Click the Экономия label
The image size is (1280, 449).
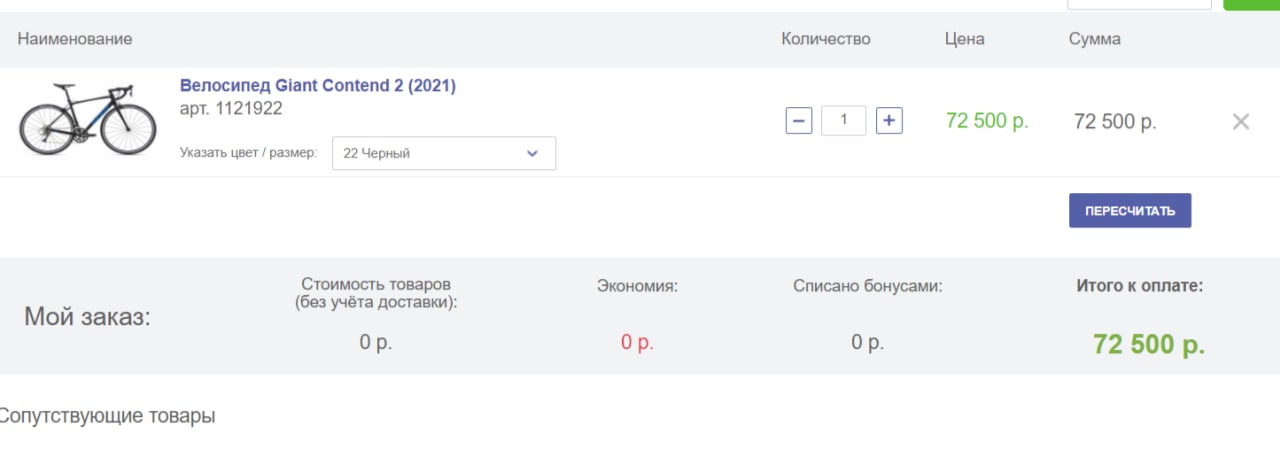point(638,286)
